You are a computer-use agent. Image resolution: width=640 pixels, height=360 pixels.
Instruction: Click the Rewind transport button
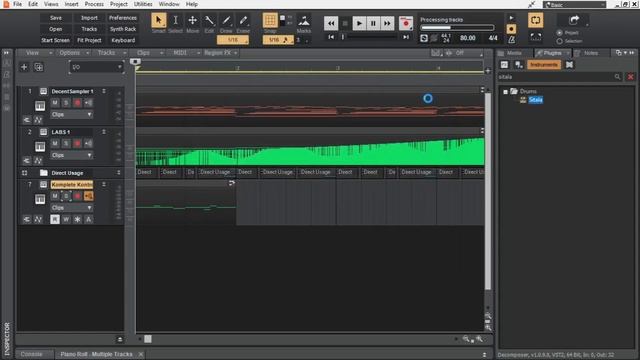(331, 23)
